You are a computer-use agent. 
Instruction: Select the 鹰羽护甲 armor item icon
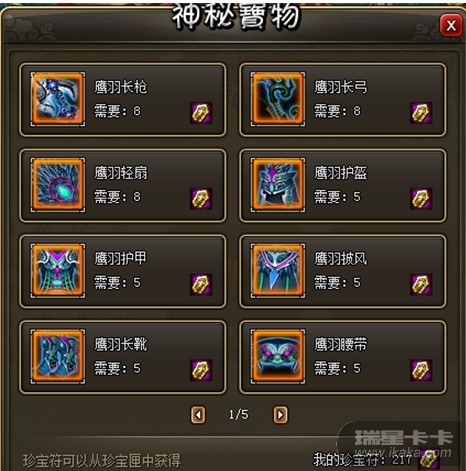pyautogui.click(x=58, y=271)
